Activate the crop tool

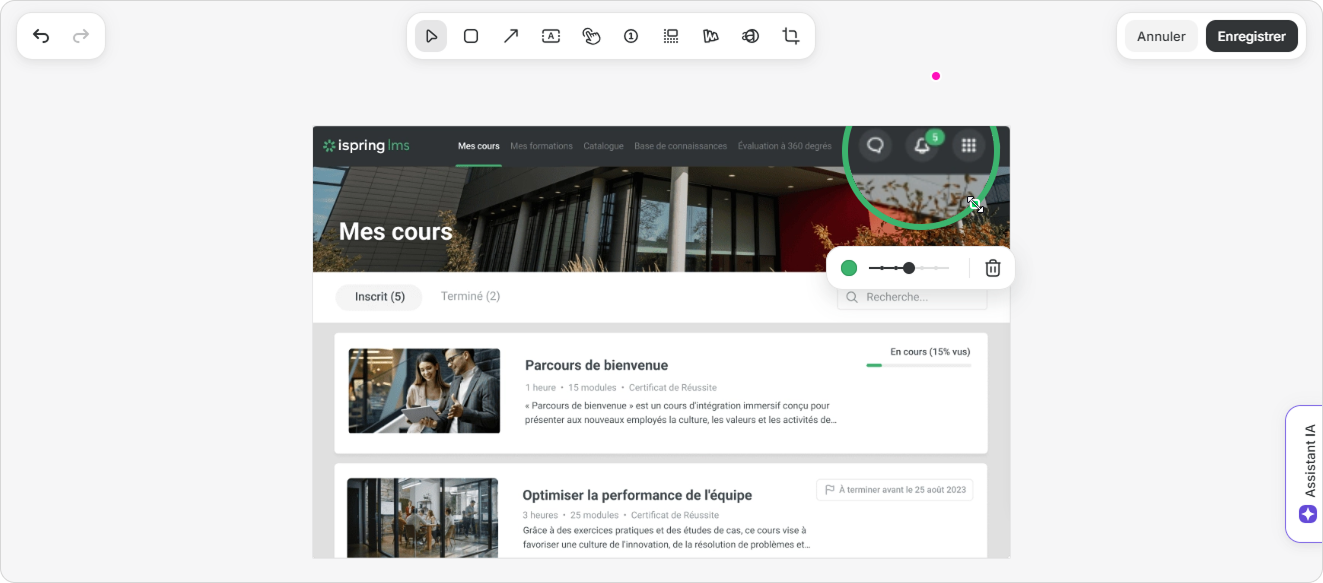(791, 36)
